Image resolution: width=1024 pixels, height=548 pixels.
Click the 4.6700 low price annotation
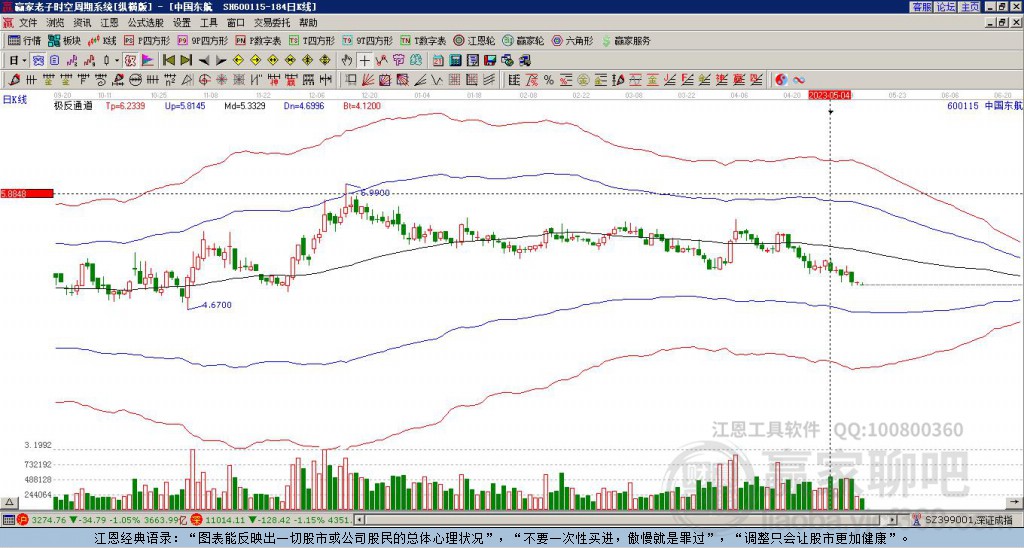tap(217, 305)
